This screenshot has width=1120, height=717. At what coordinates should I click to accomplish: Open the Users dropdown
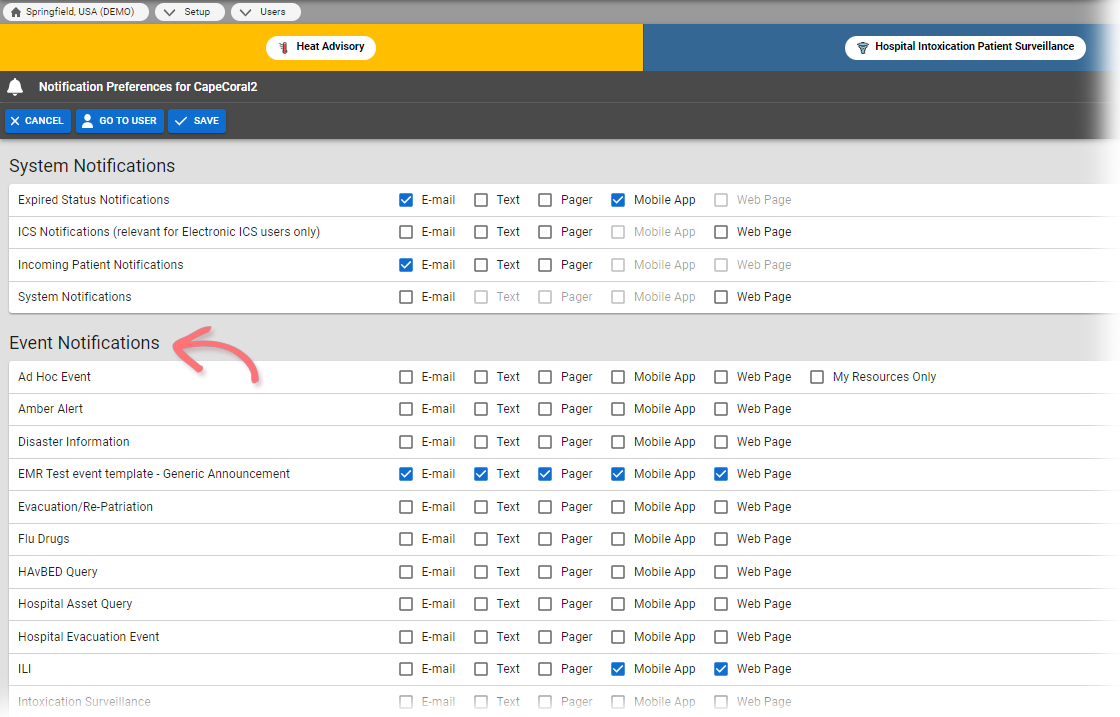[265, 11]
